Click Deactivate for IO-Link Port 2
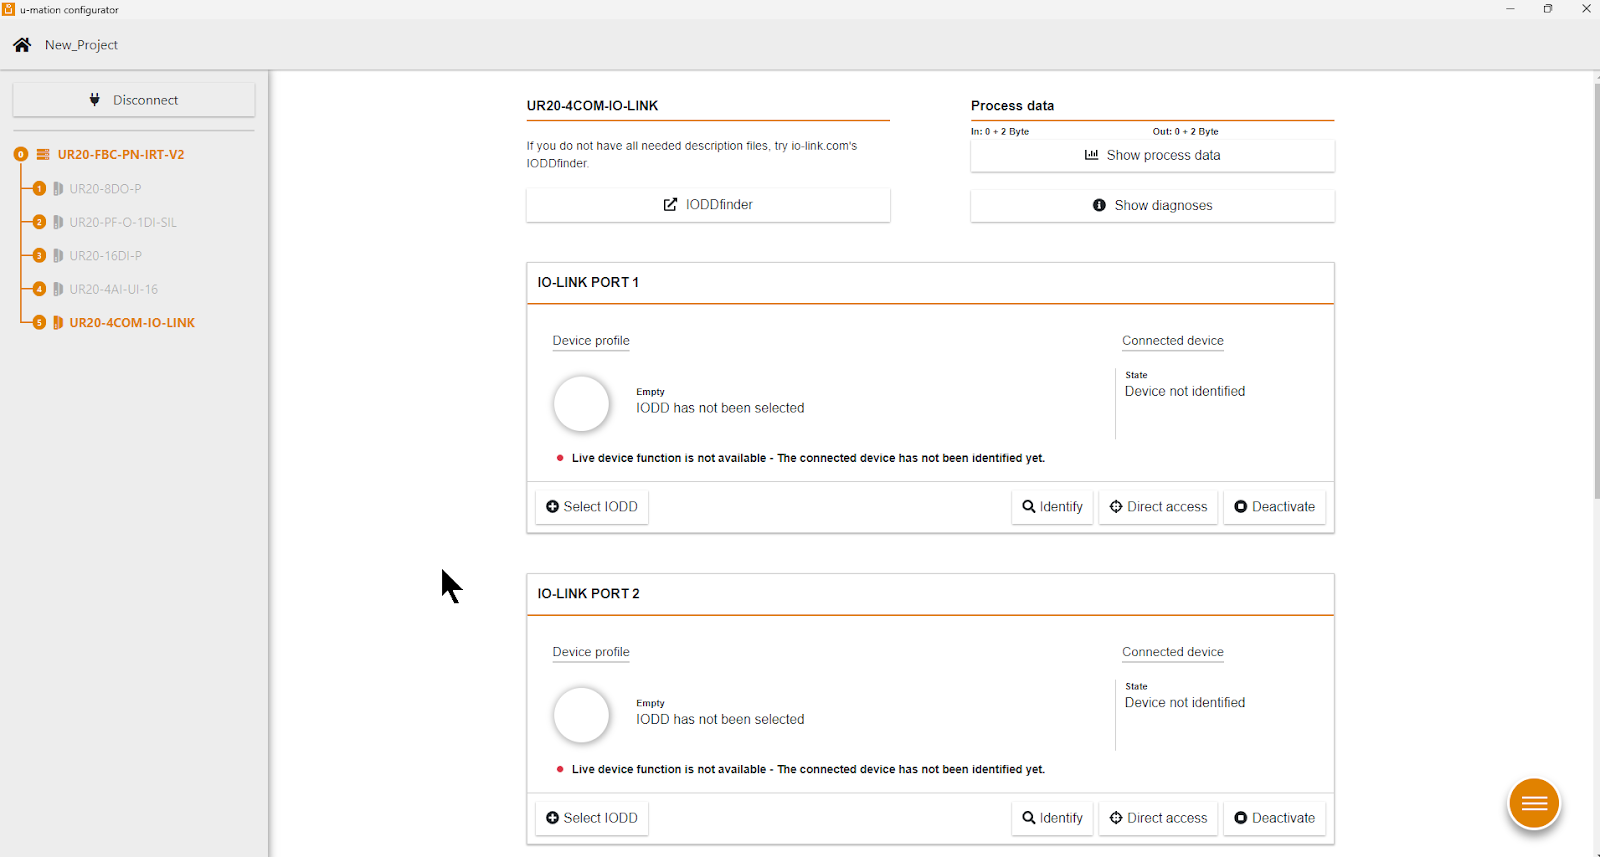This screenshot has height=857, width=1600. 1275,818
